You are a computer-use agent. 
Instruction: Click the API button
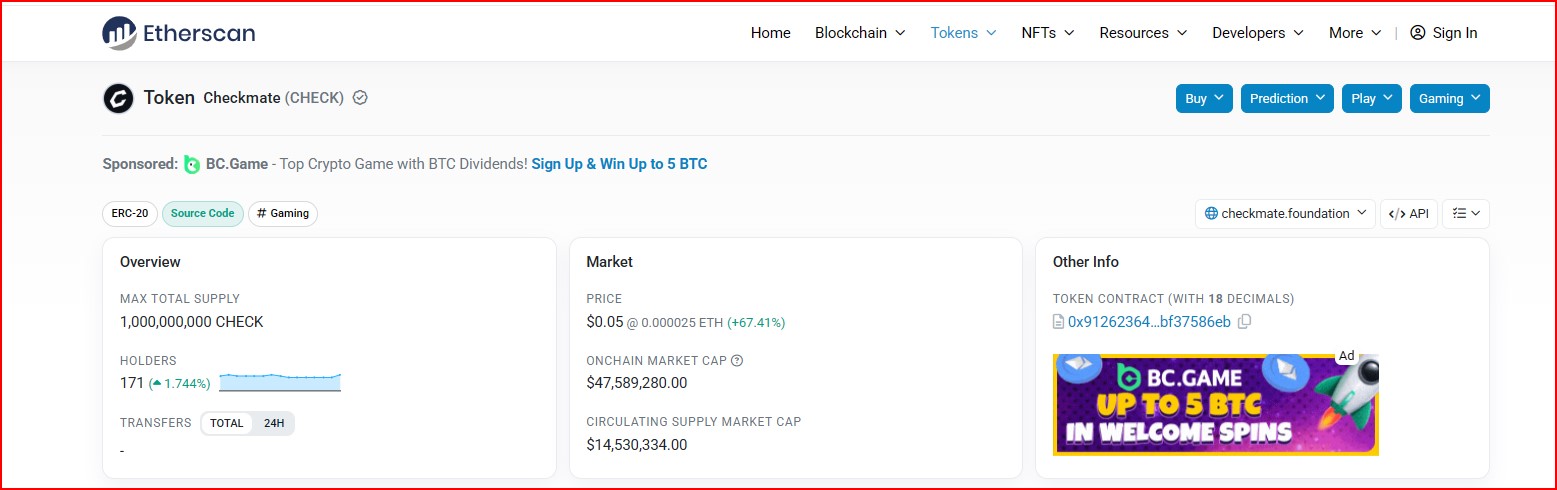click(x=1409, y=213)
